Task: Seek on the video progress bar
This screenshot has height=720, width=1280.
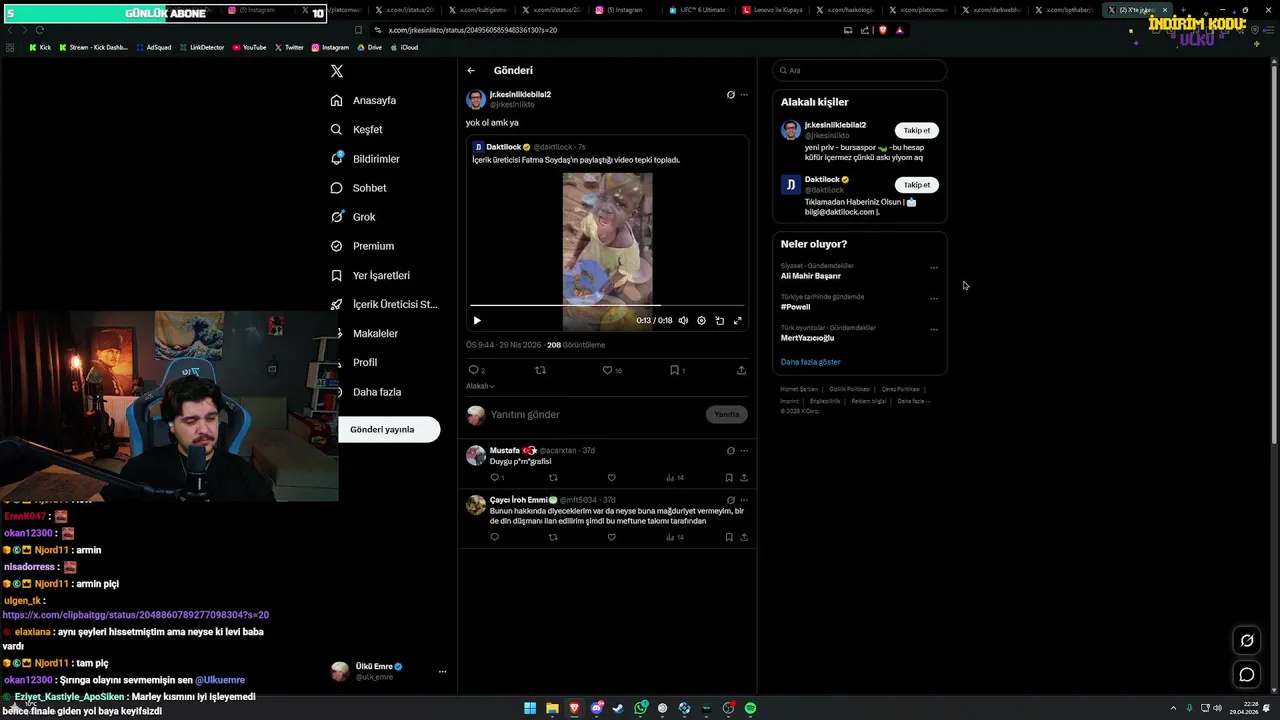Action: (x=607, y=305)
